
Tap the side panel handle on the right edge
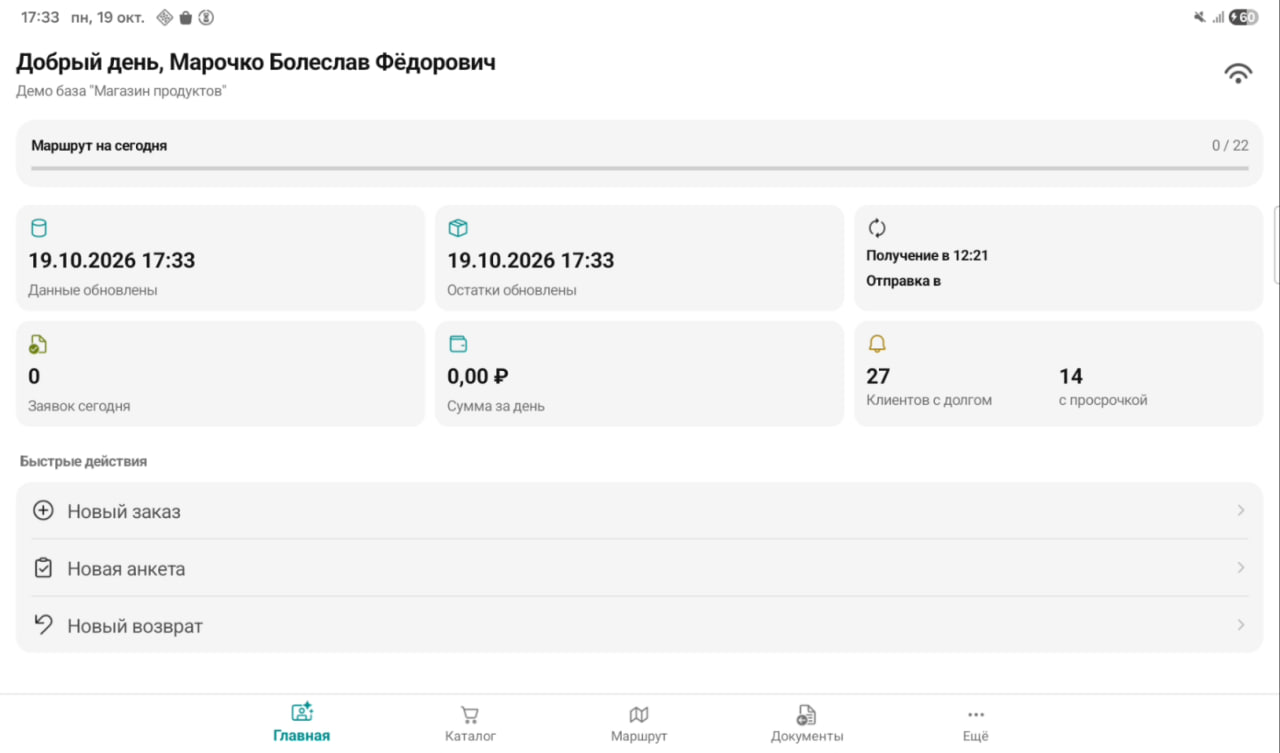[1276, 245]
